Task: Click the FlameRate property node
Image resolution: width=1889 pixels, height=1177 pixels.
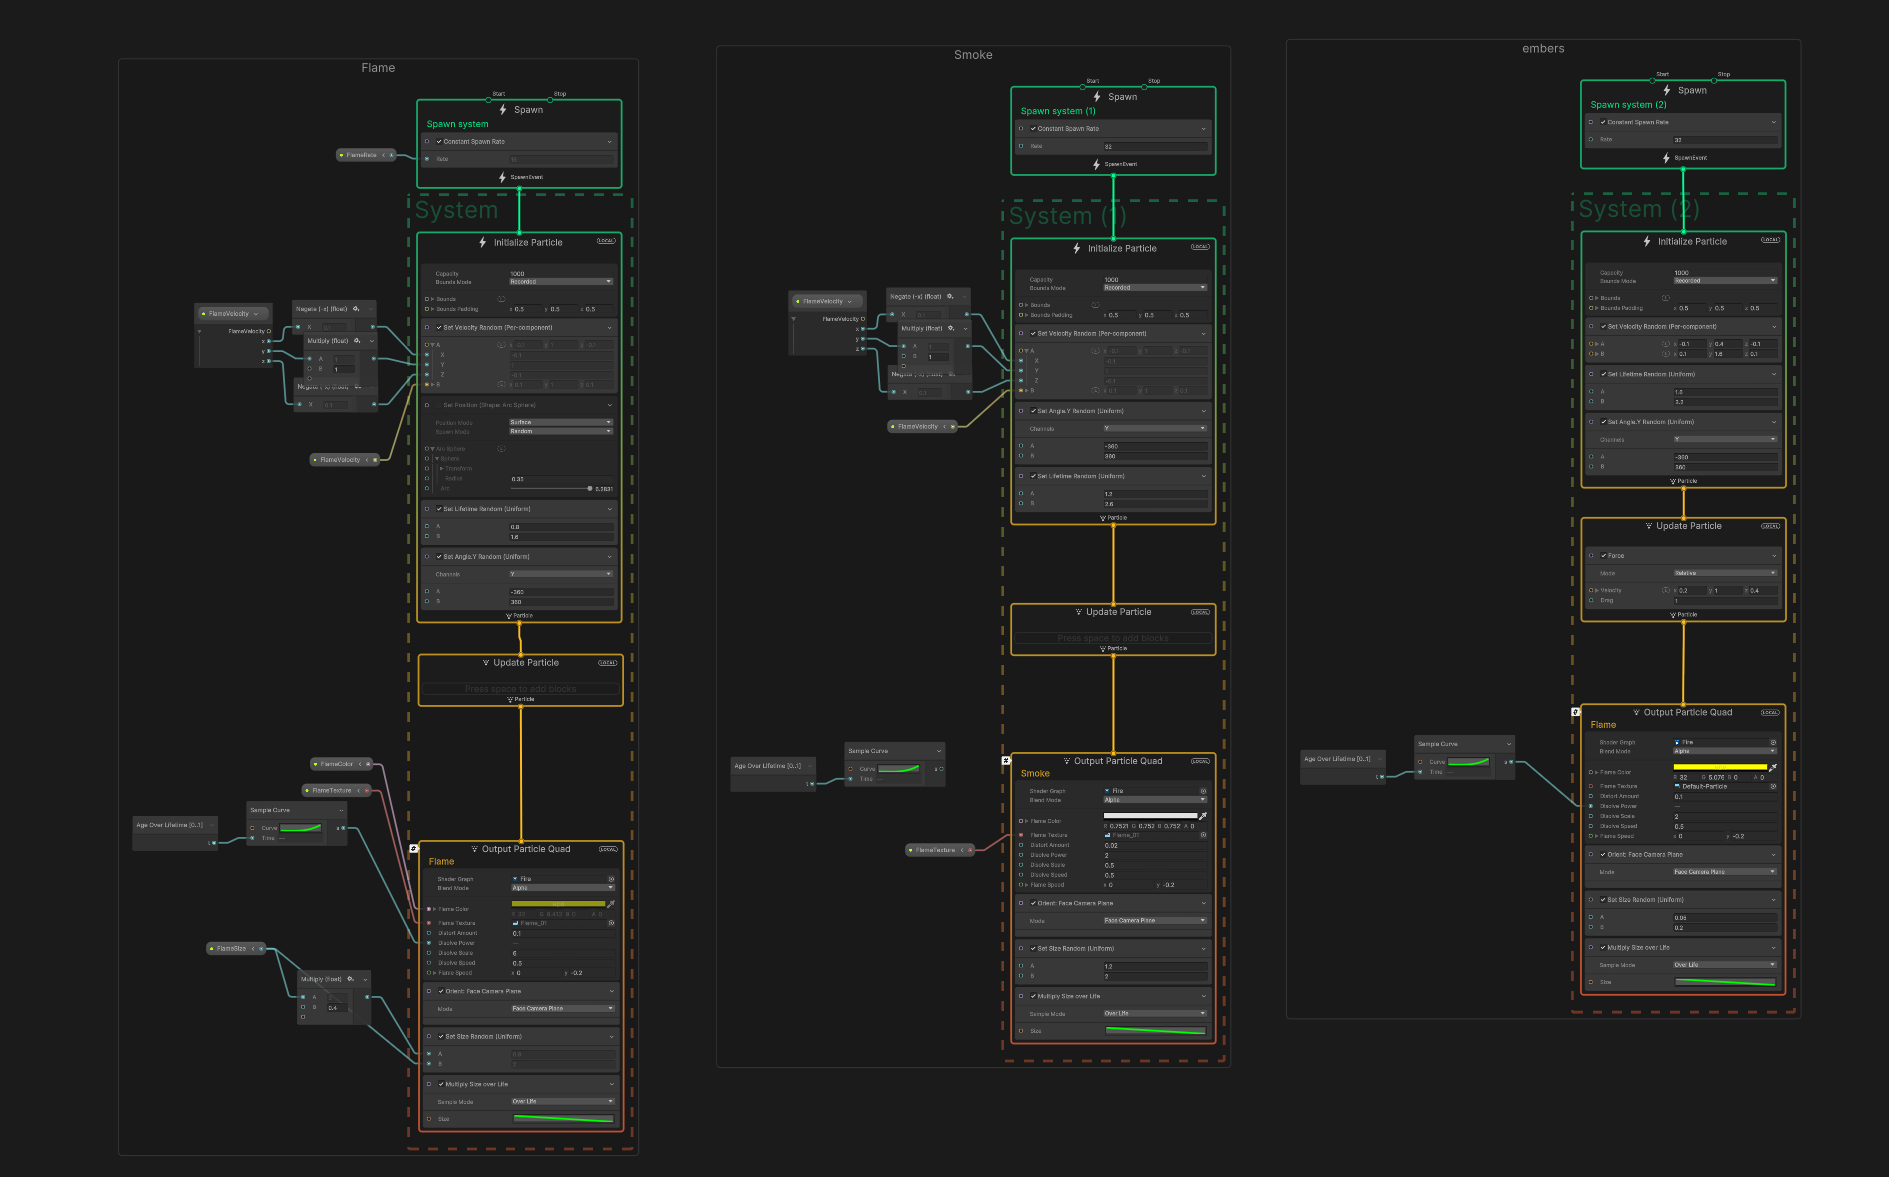Action: [x=362, y=155]
